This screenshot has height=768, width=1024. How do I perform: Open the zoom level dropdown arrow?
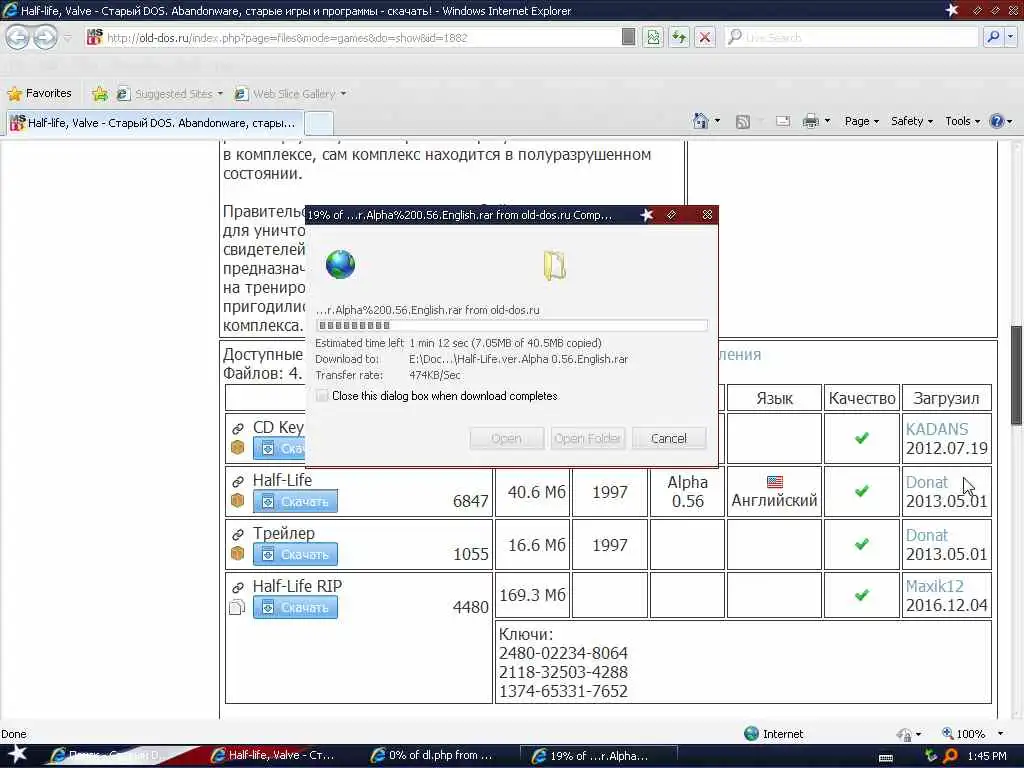tap(1000, 734)
